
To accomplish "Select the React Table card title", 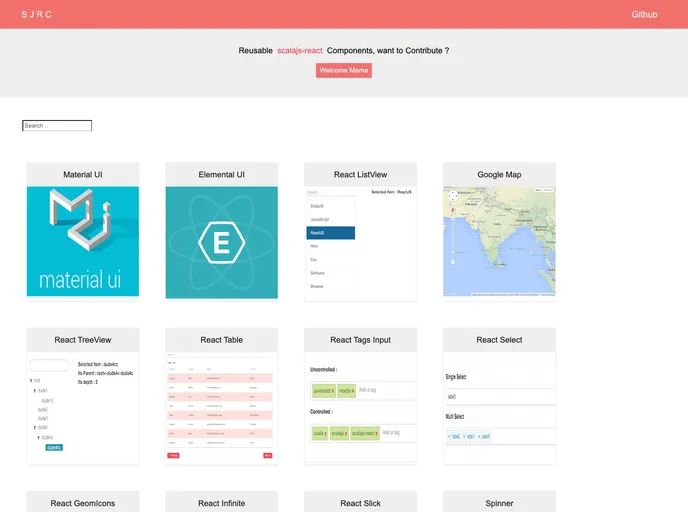I will [x=222, y=340].
